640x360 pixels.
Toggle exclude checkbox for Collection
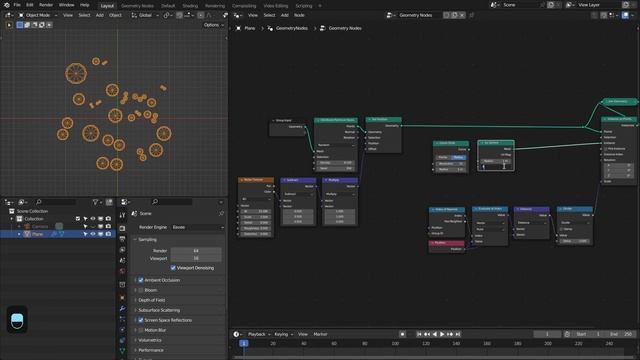[78, 219]
